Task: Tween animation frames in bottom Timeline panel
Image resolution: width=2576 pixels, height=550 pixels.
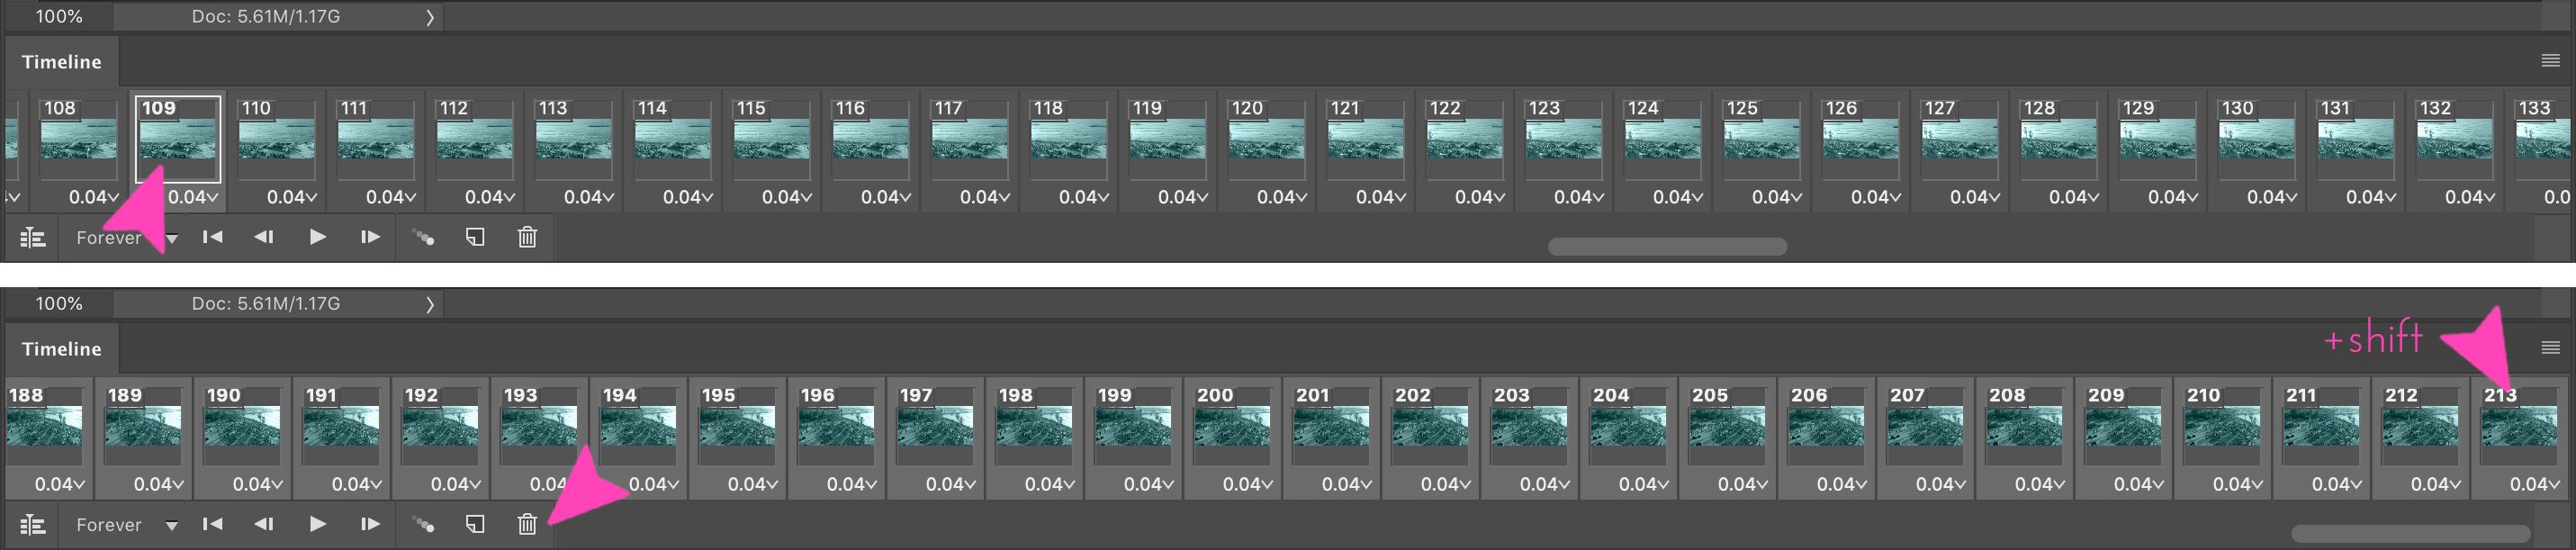Action: pyautogui.click(x=424, y=525)
